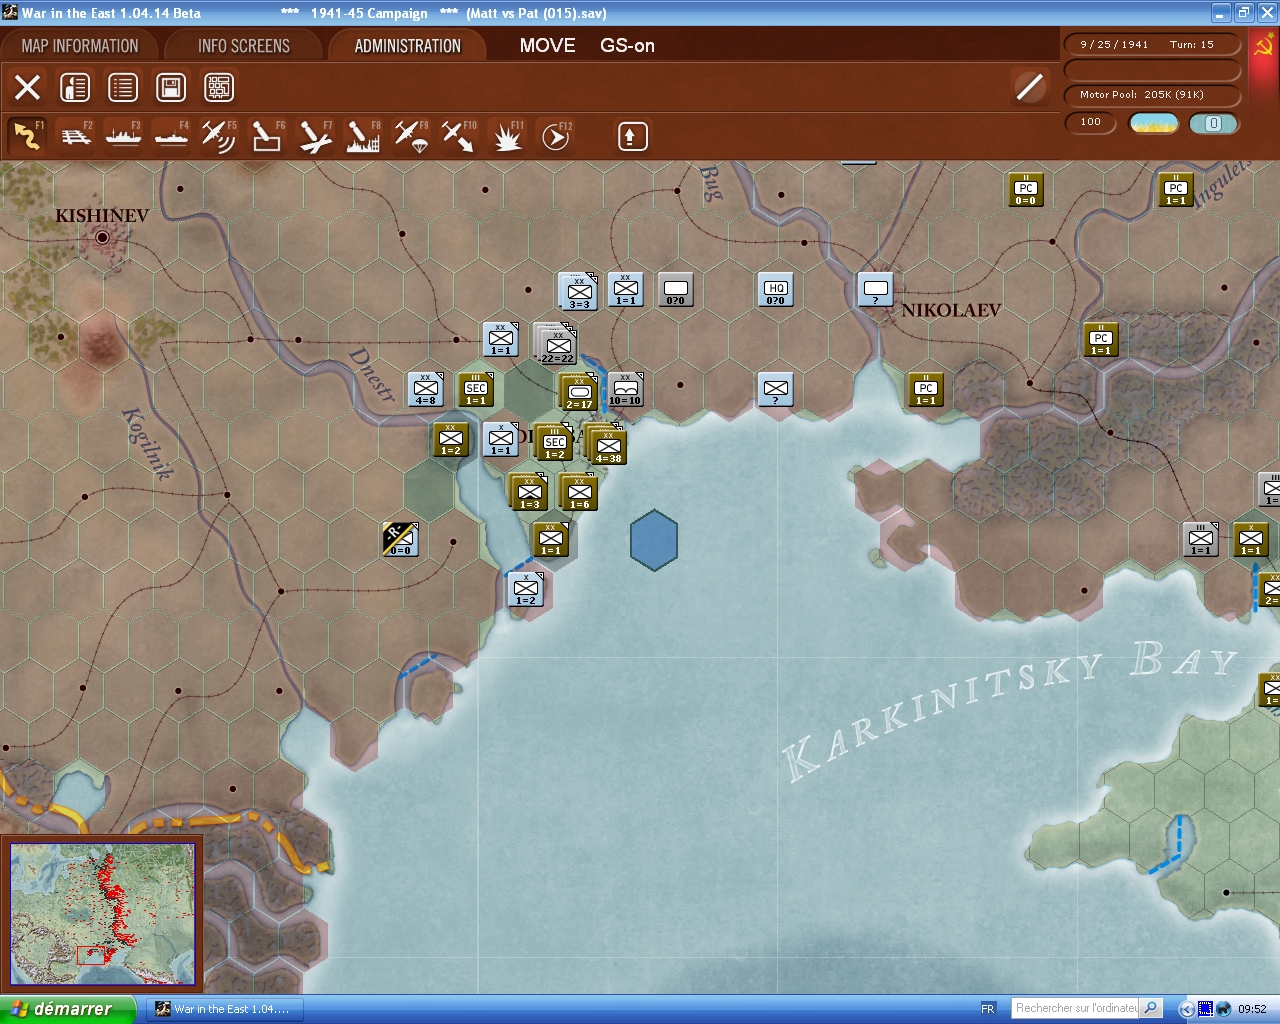The image size is (1280, 1024).
Task: Select the SEC 1=1 unit counter
Action: click(476, 390)
